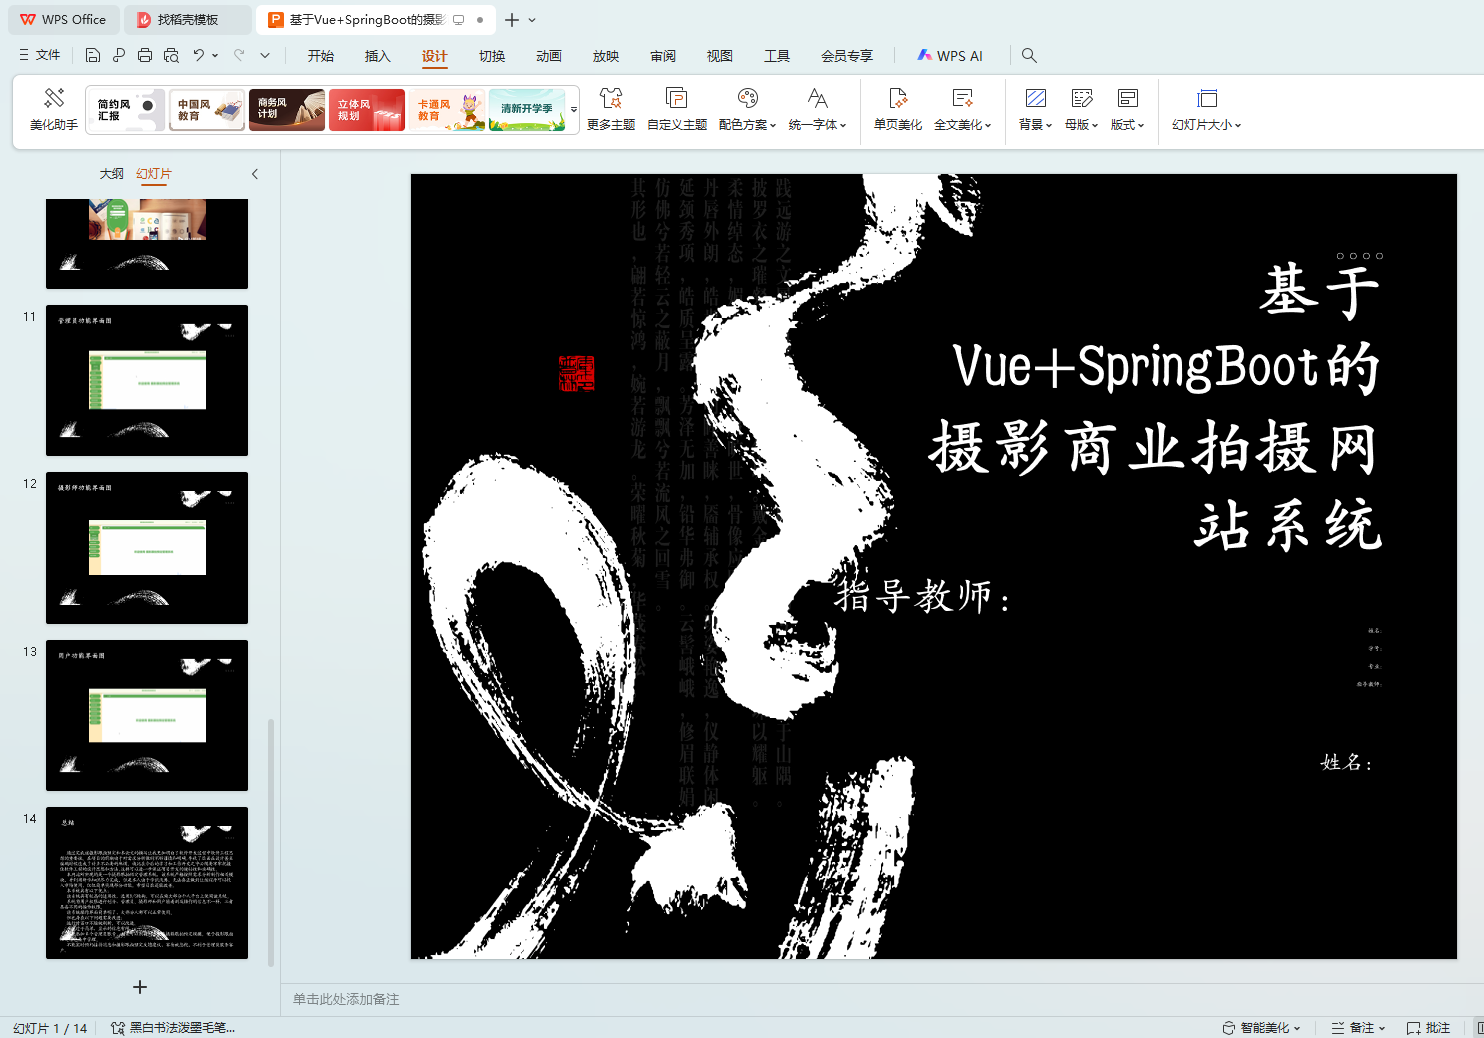Apply the 商务风计划 theme

pos(287,110)
